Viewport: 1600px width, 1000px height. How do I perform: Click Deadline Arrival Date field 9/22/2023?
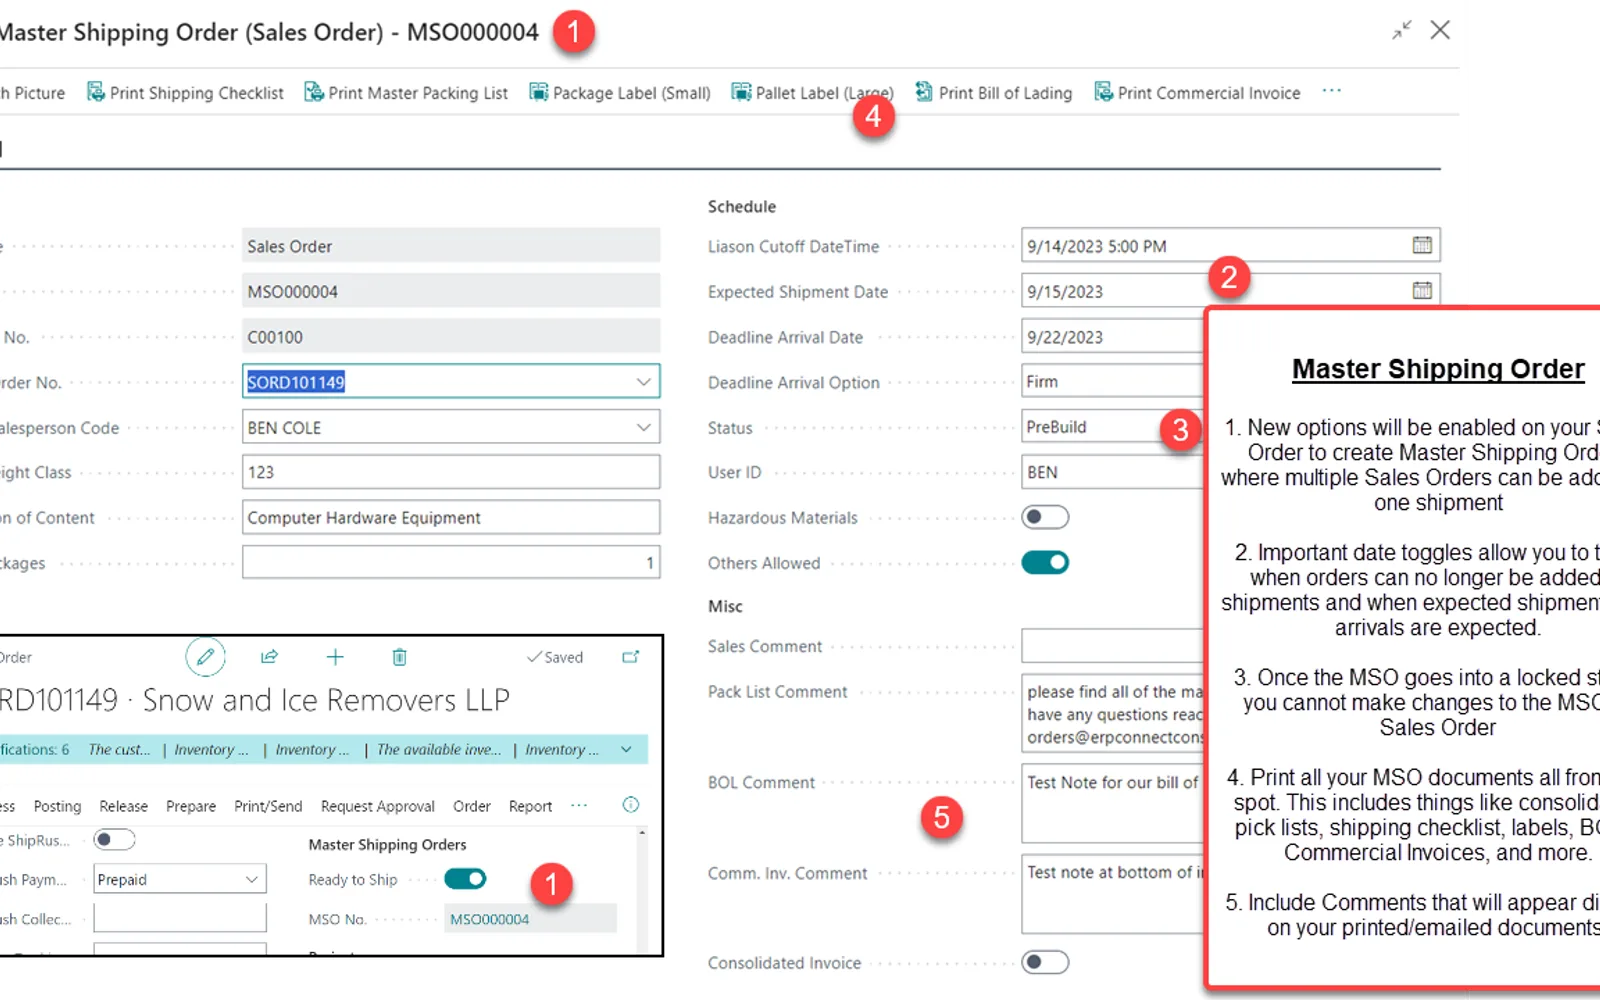coord(1112,337)
